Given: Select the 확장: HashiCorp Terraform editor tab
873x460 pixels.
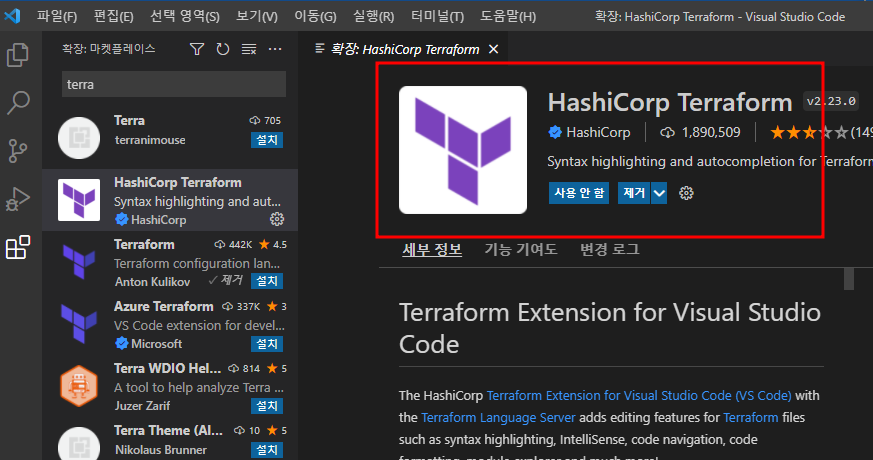Looking at the screenshot, I should pos(405,50).
